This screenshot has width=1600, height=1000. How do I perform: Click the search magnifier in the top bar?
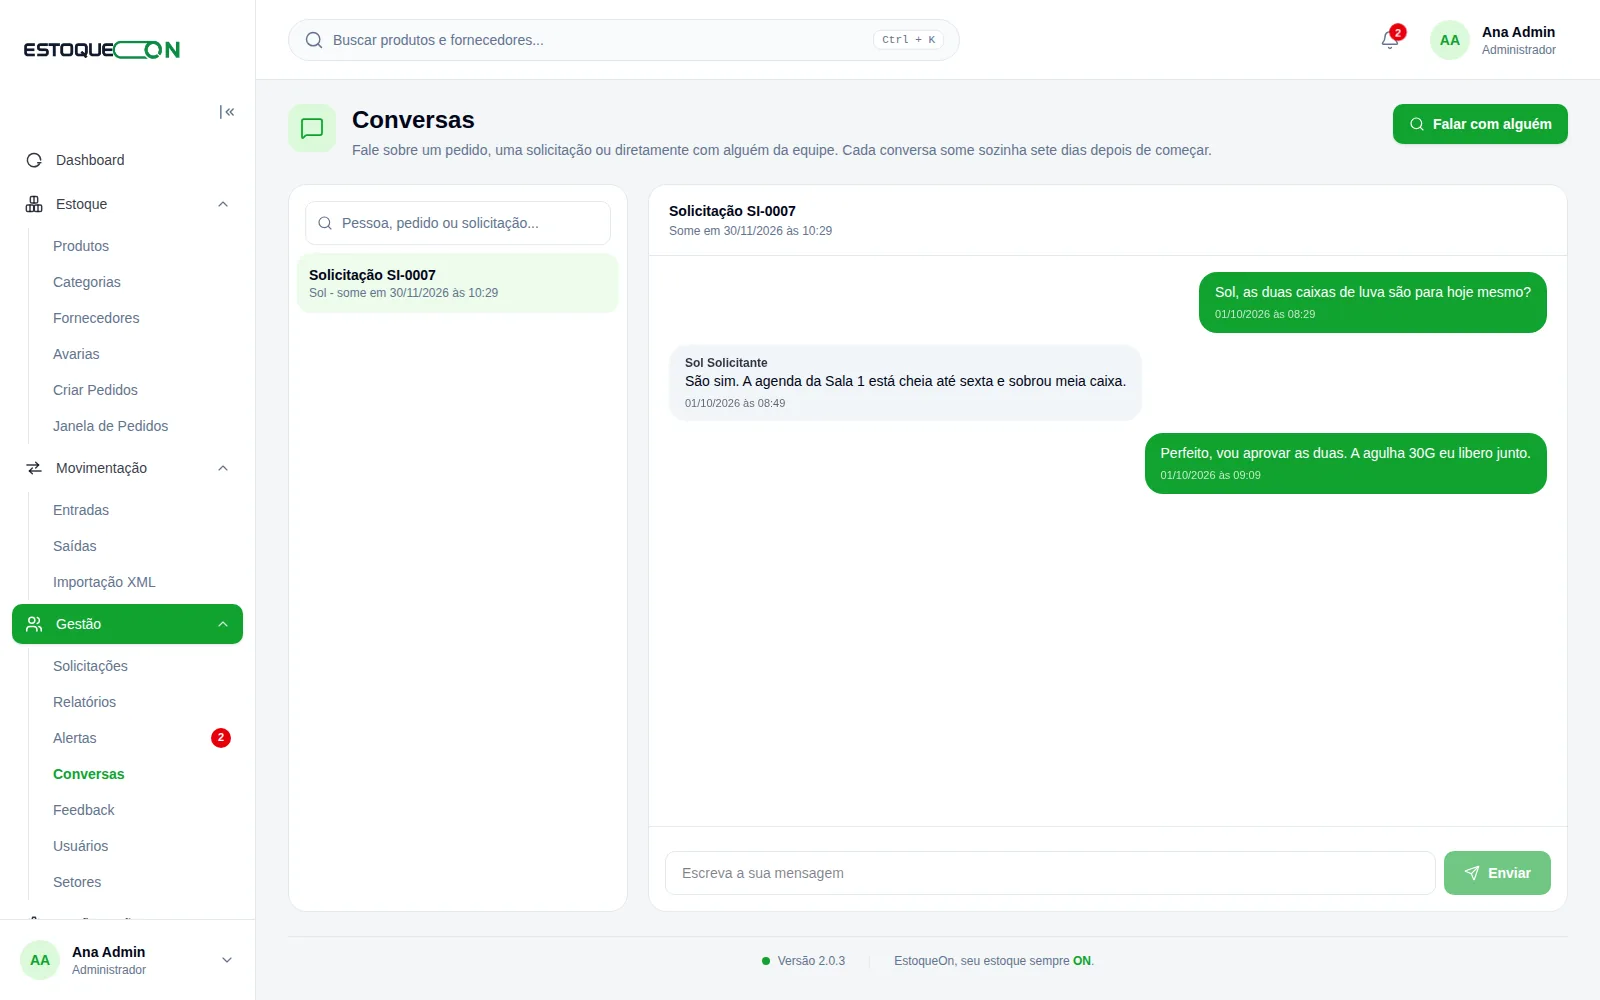point(314,40)
